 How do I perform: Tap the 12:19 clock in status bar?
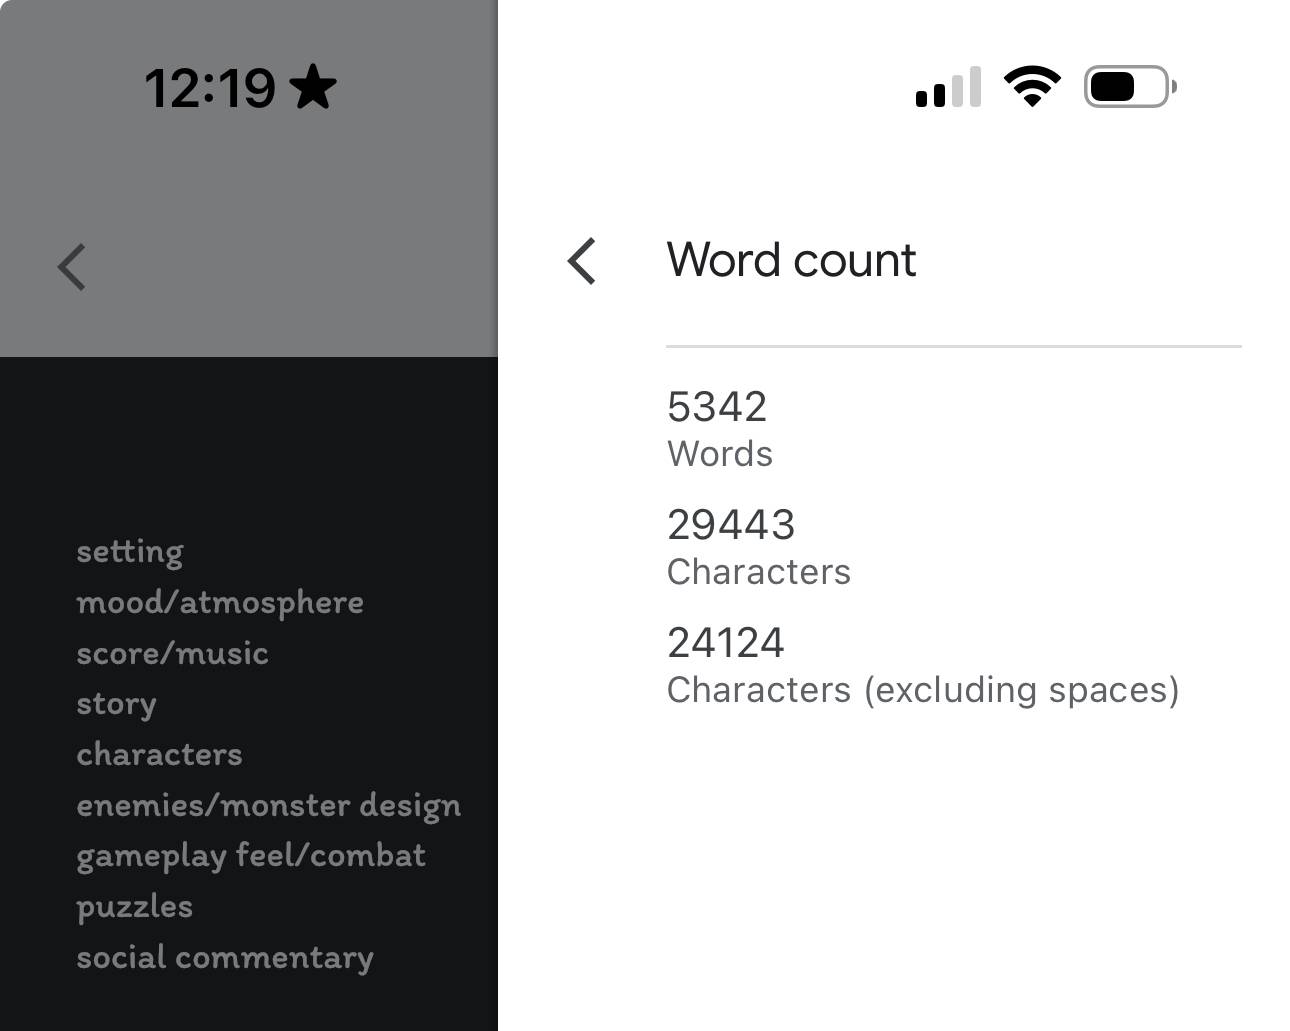pyautogui.click(x=210, y=88)
